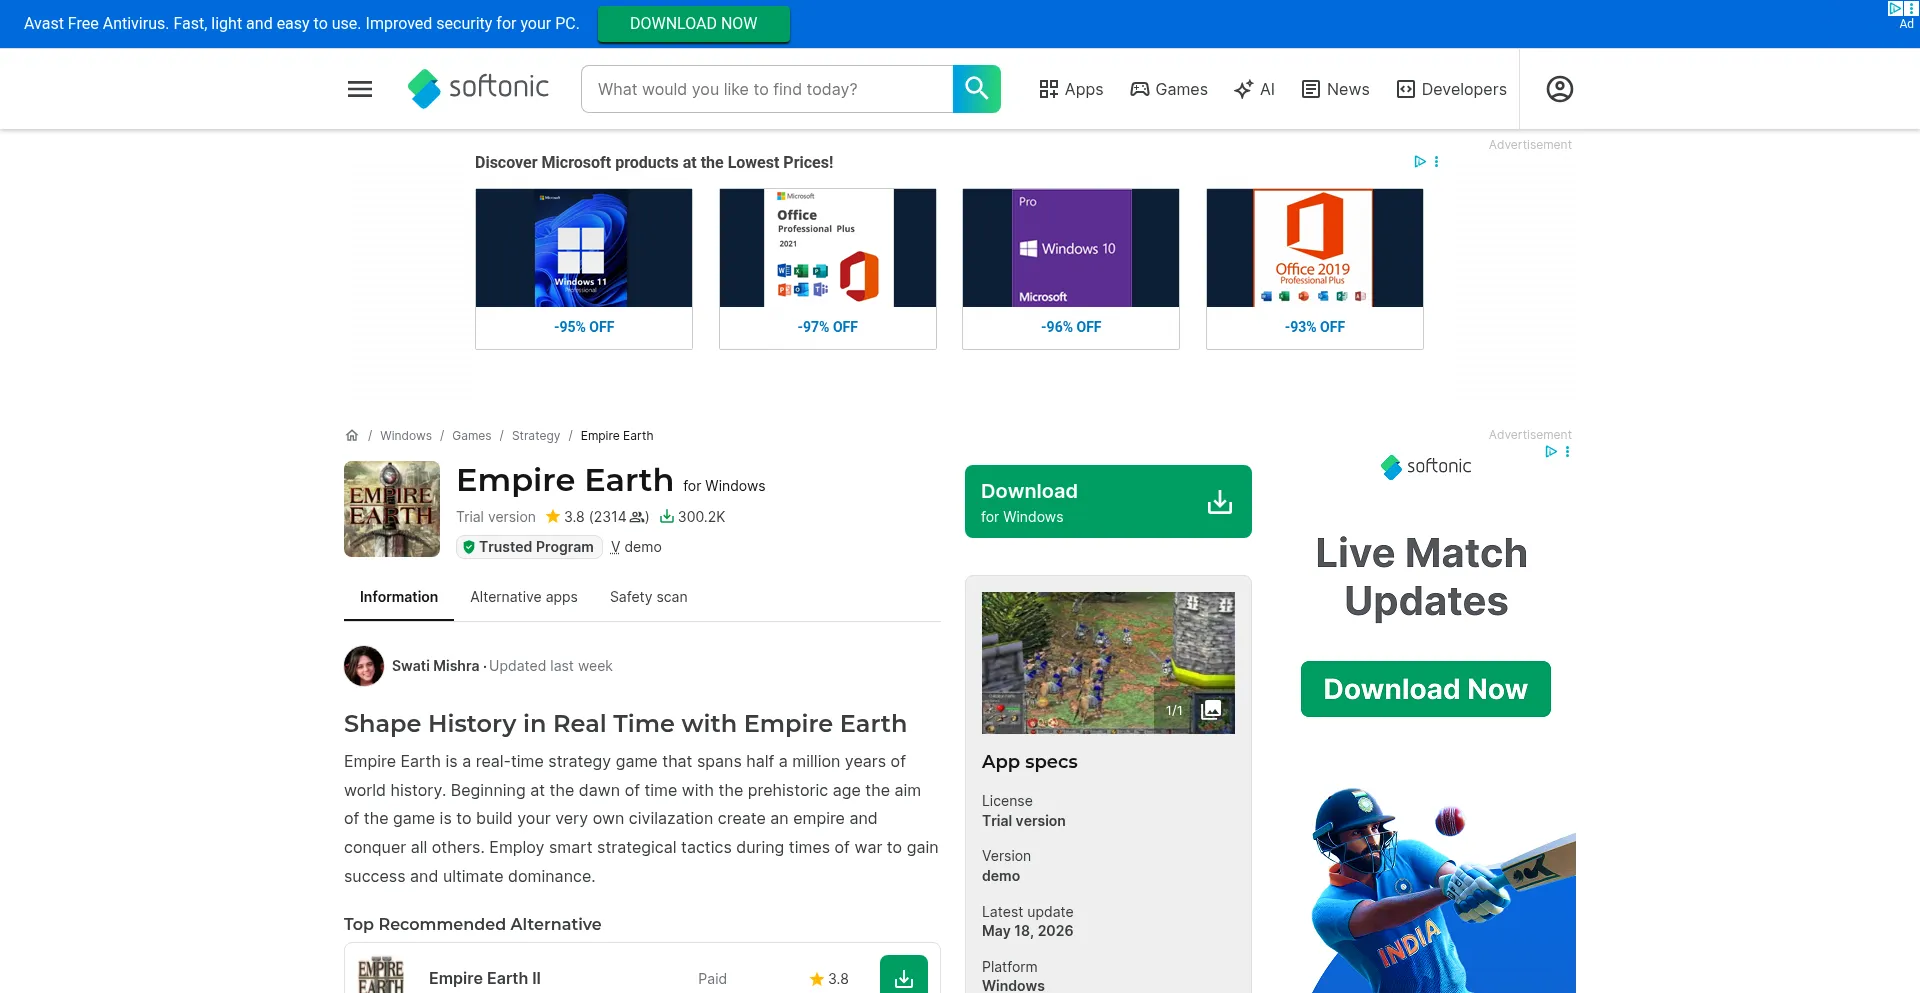
Task: Click the home icon in breadcrumb
Action: coord(352,436)
